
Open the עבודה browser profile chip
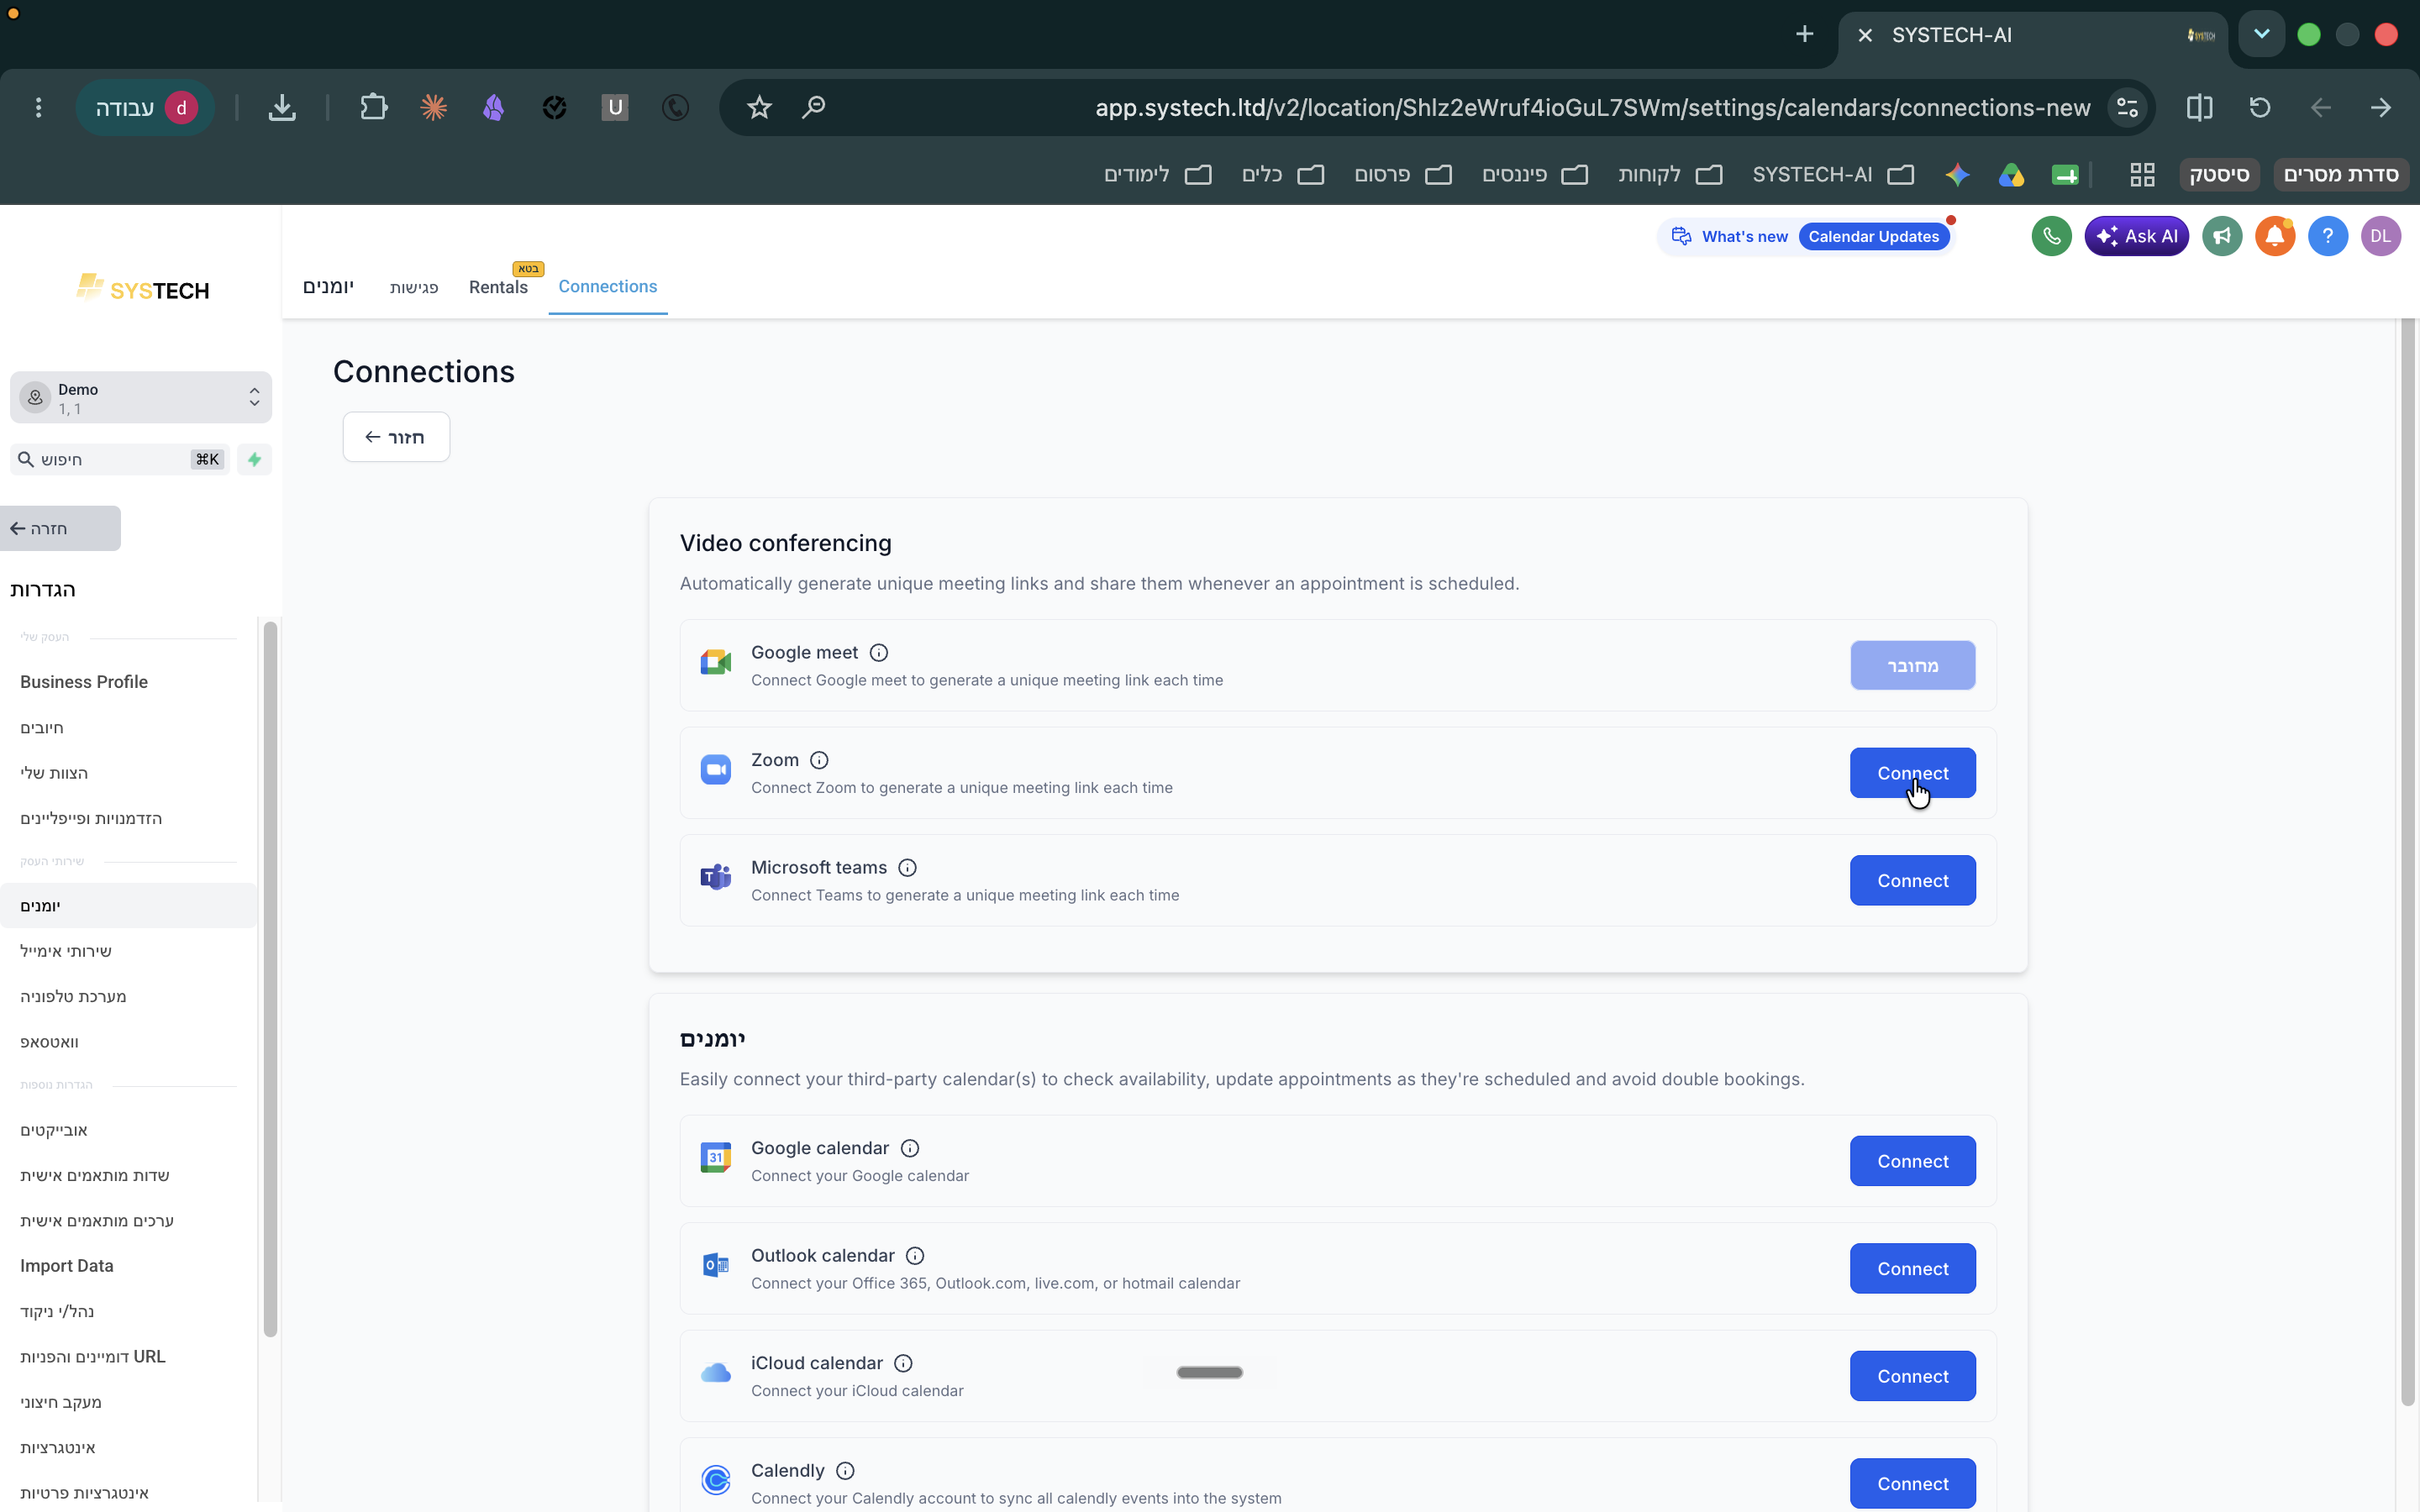coord(145,107)
